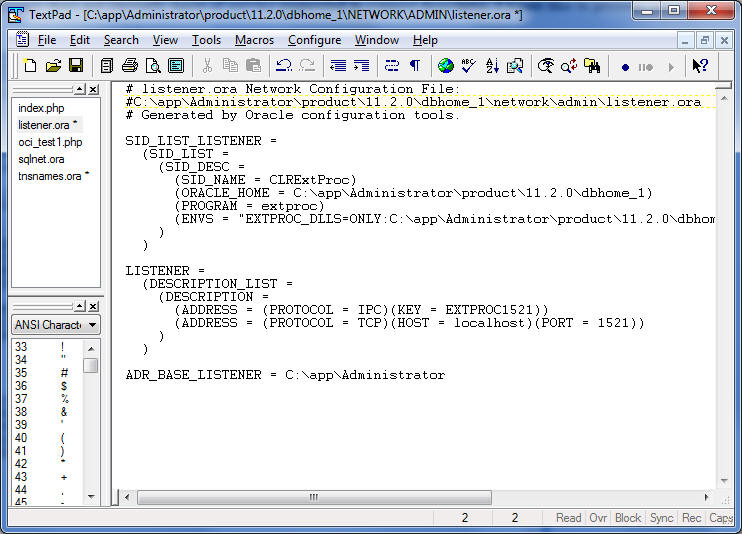Viewport: 742px width, 534px height.
Task: Click 'ADR_BASE_LISTENER' line in editor
Action: pos(285,375)
